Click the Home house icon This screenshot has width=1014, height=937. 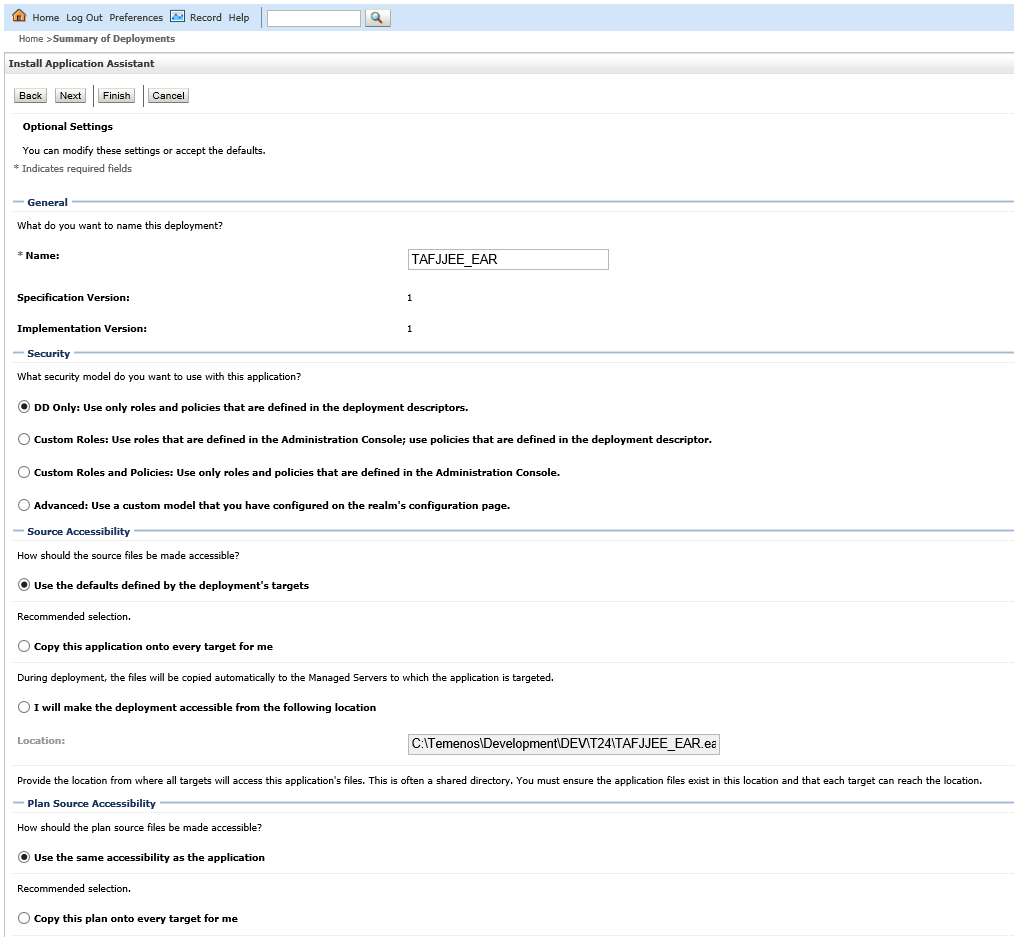[x=19, y=17]
